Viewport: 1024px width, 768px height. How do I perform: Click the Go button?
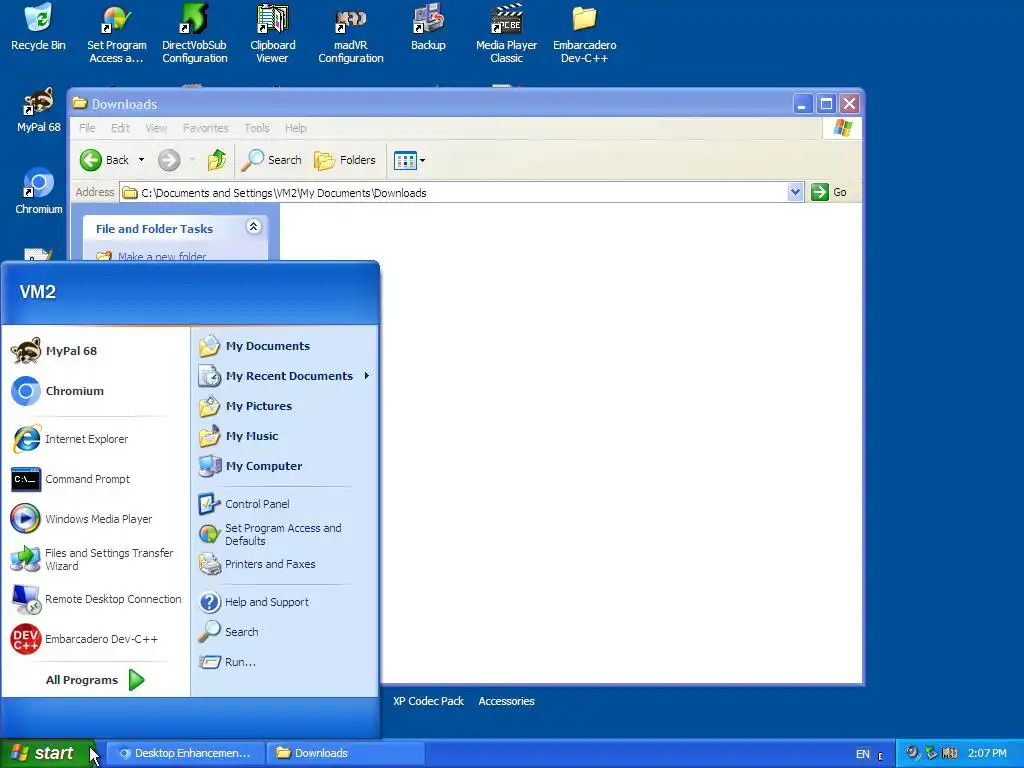829,192
